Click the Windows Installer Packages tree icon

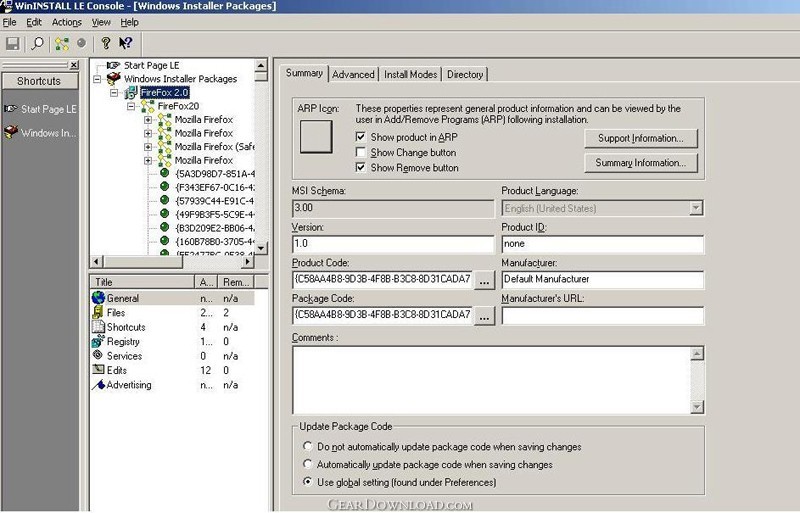tap(113, 79)
